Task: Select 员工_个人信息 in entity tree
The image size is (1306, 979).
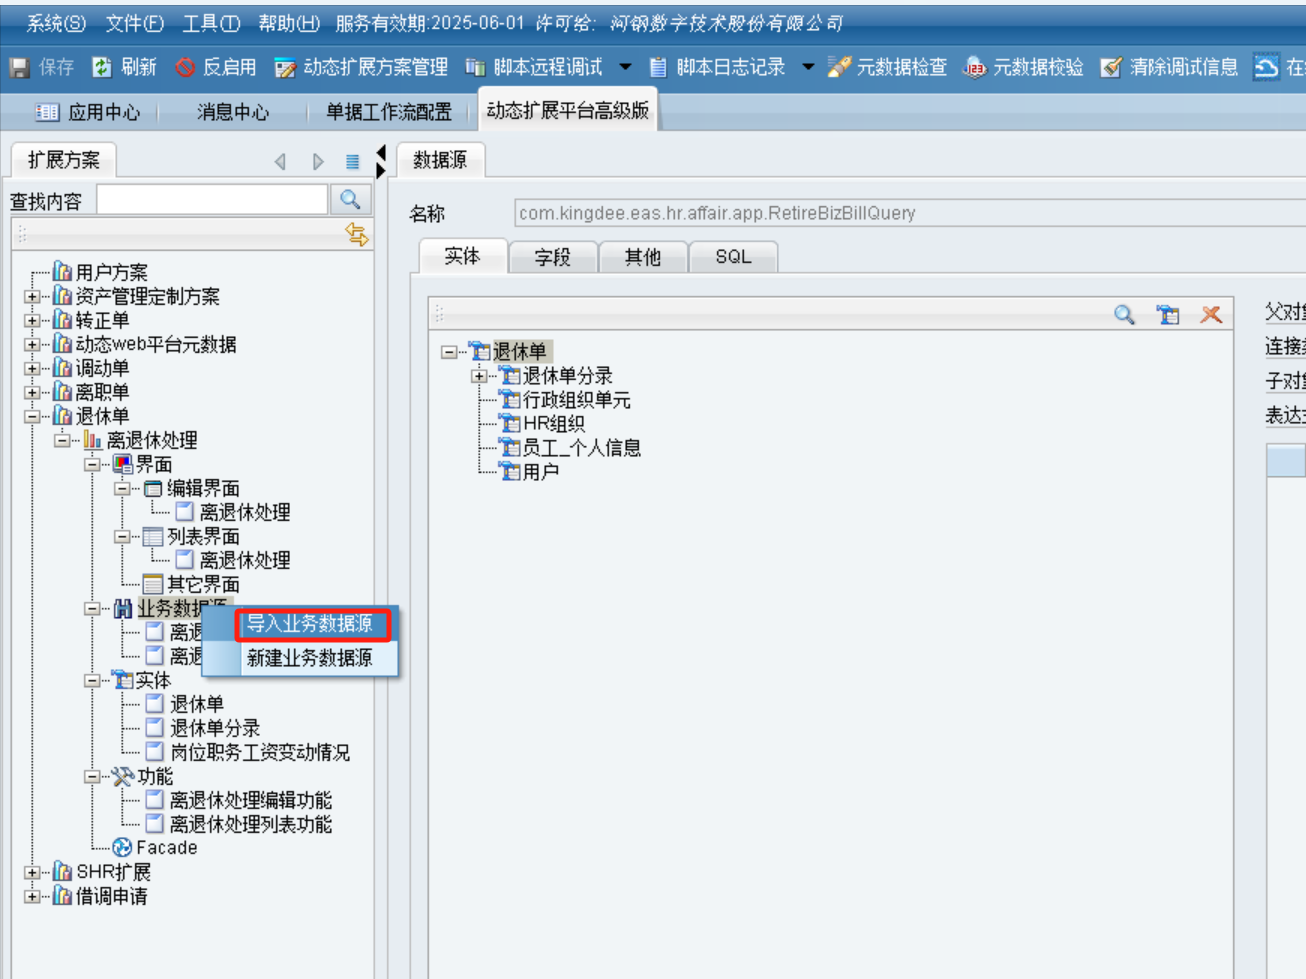Action: coord(582,448)
